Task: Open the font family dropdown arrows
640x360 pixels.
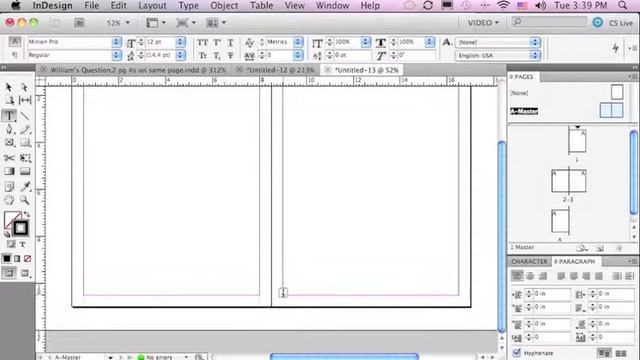Action: (116, 42)
